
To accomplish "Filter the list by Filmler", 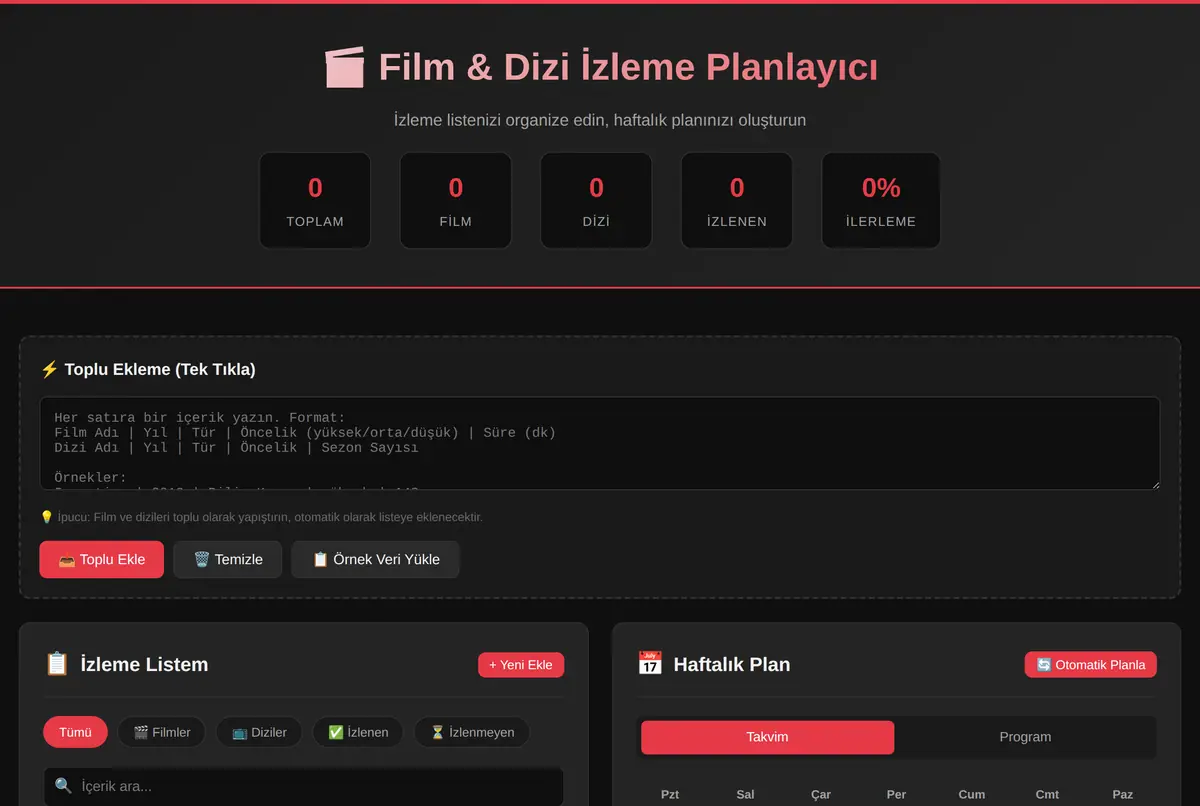I will click(x=161, y=732).
